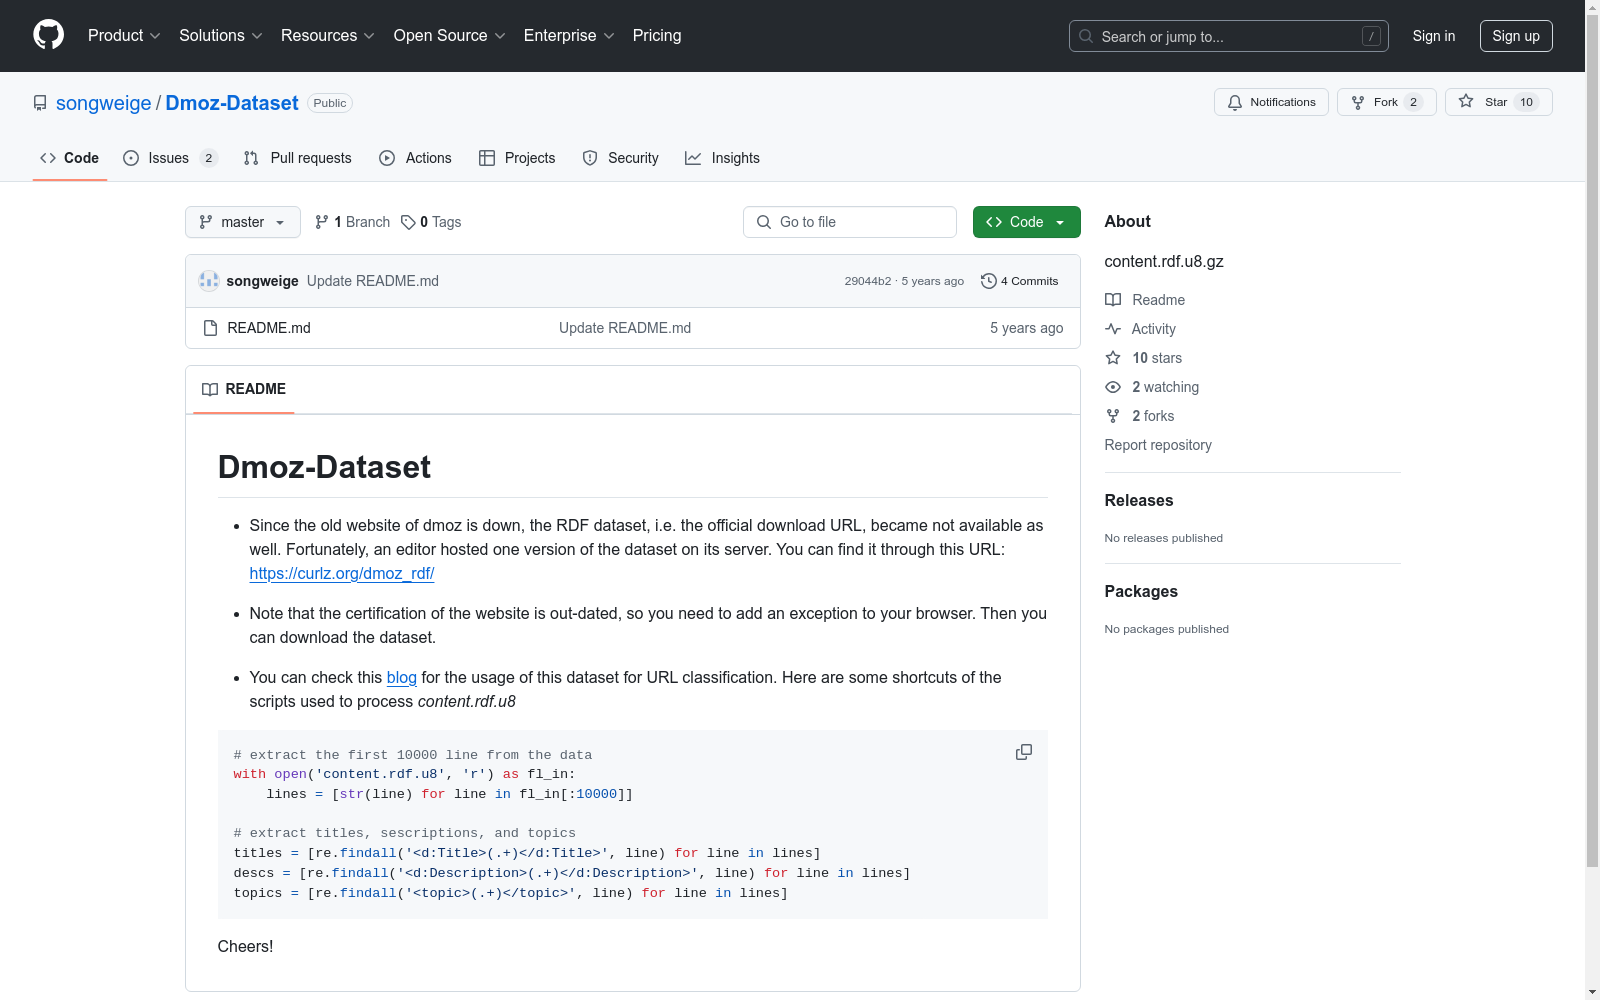This screenshot has height=1000, width=1600.
Task: Open the green Code dropdown button
Action: point(1027,222)
